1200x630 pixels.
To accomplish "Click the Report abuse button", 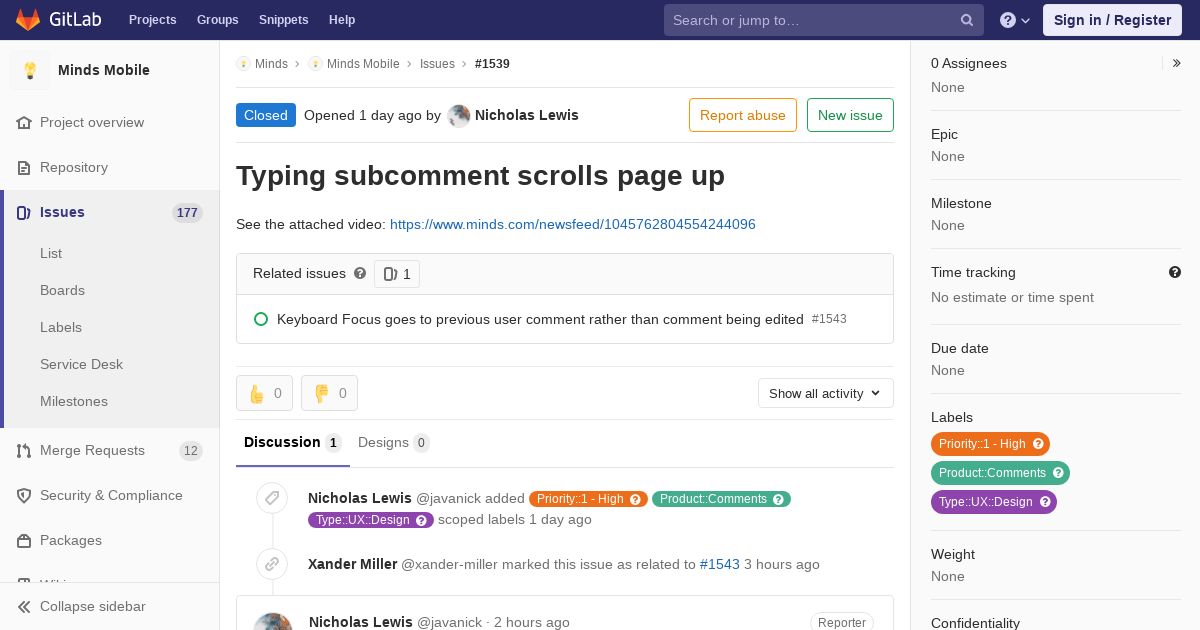I will tap(743, 115).
